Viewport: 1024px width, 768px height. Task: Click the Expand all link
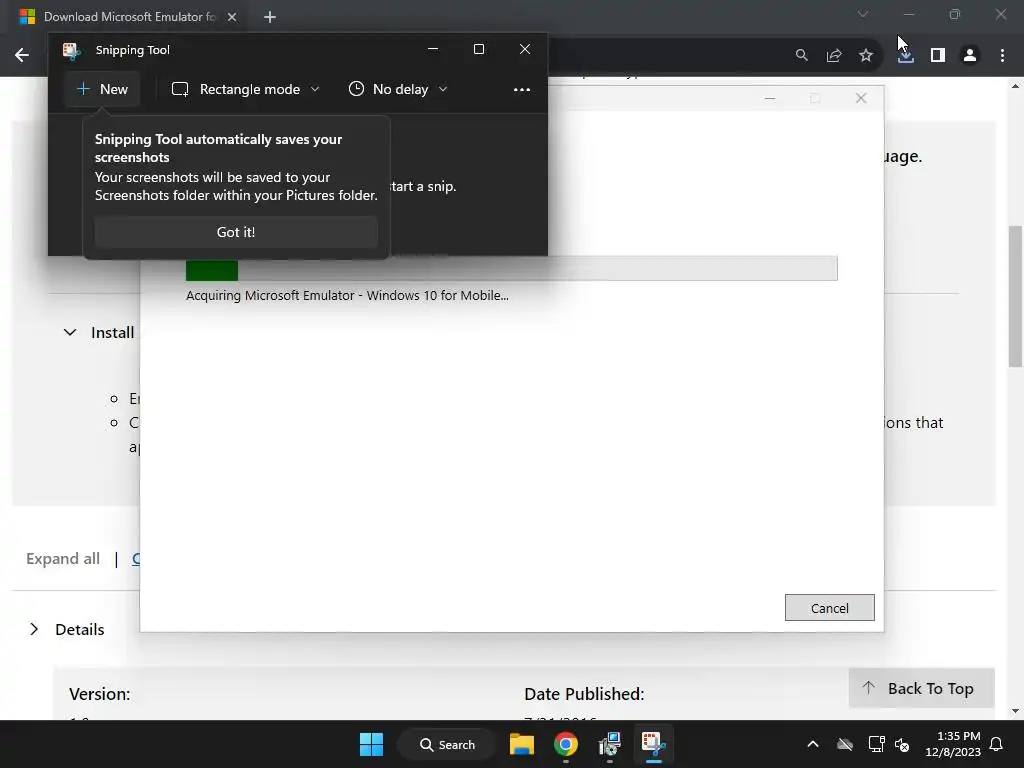point(63,559)
